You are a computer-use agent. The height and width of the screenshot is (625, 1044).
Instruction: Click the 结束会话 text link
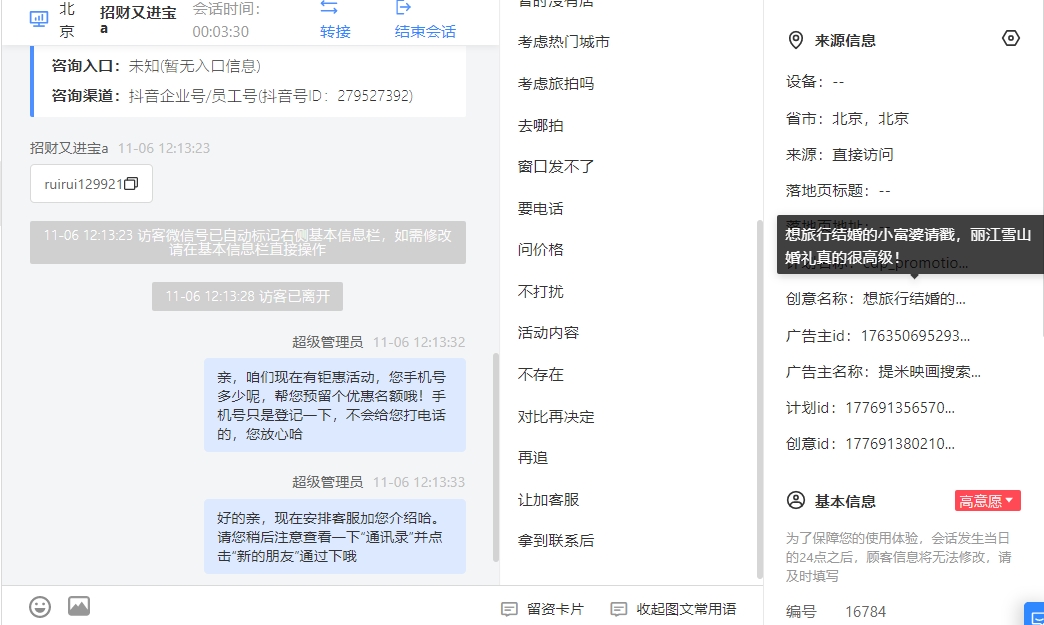425,31
